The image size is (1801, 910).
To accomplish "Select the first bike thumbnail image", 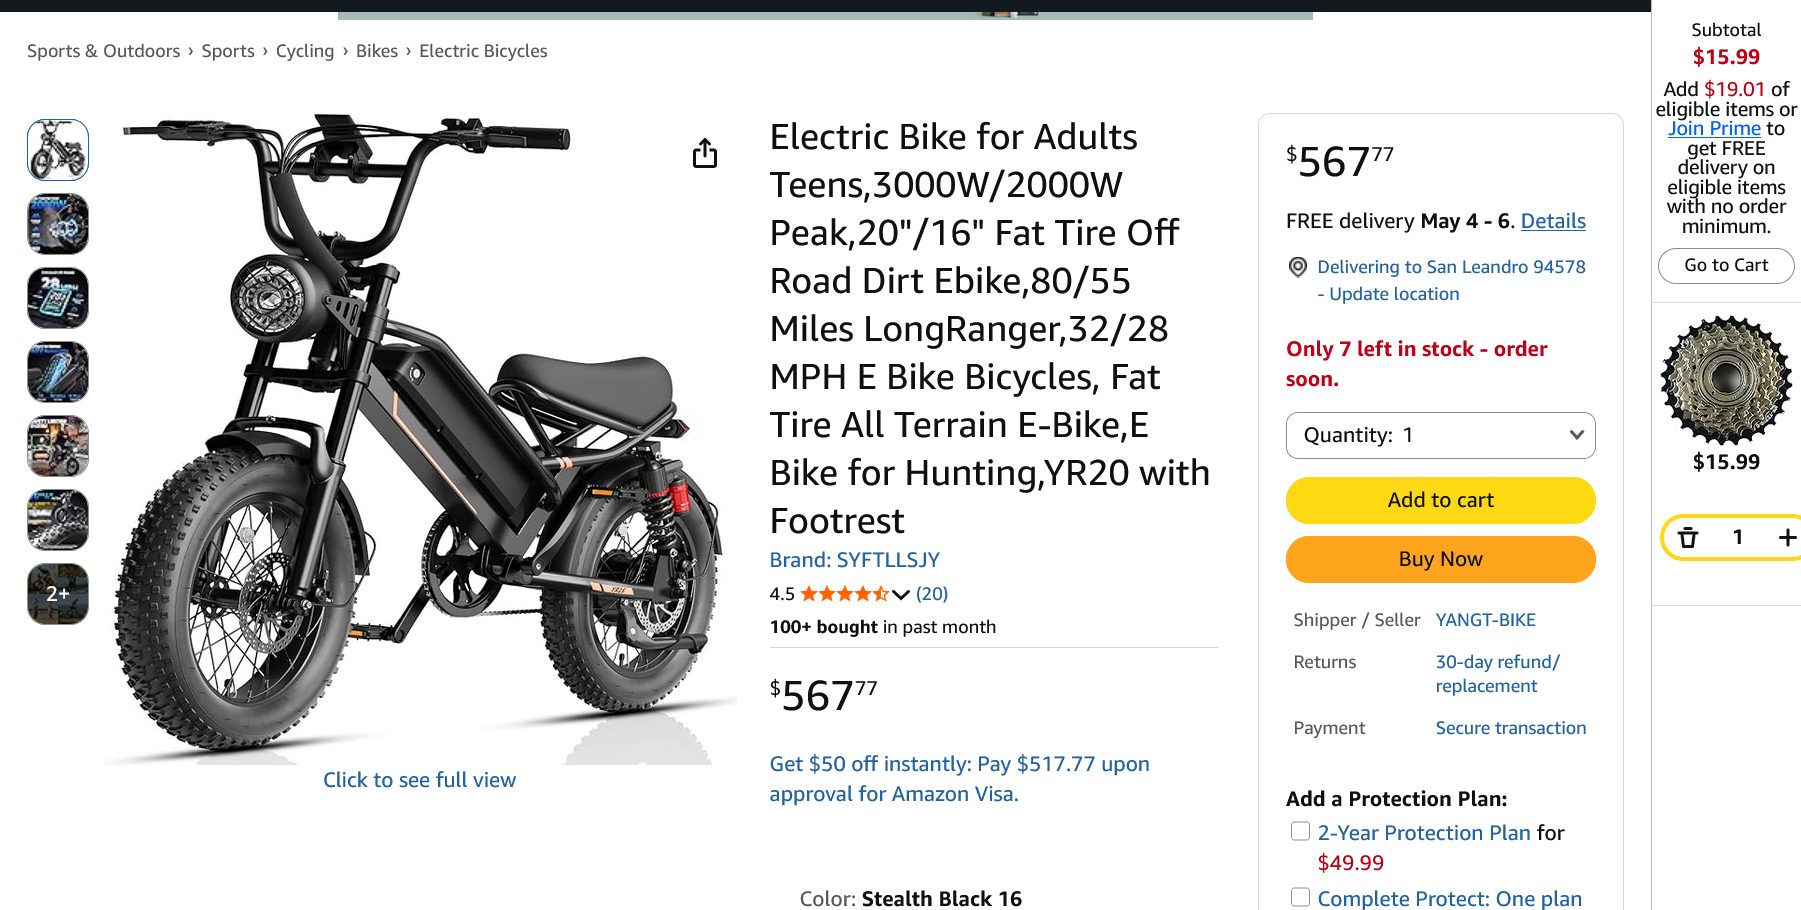I will (58, 150).
